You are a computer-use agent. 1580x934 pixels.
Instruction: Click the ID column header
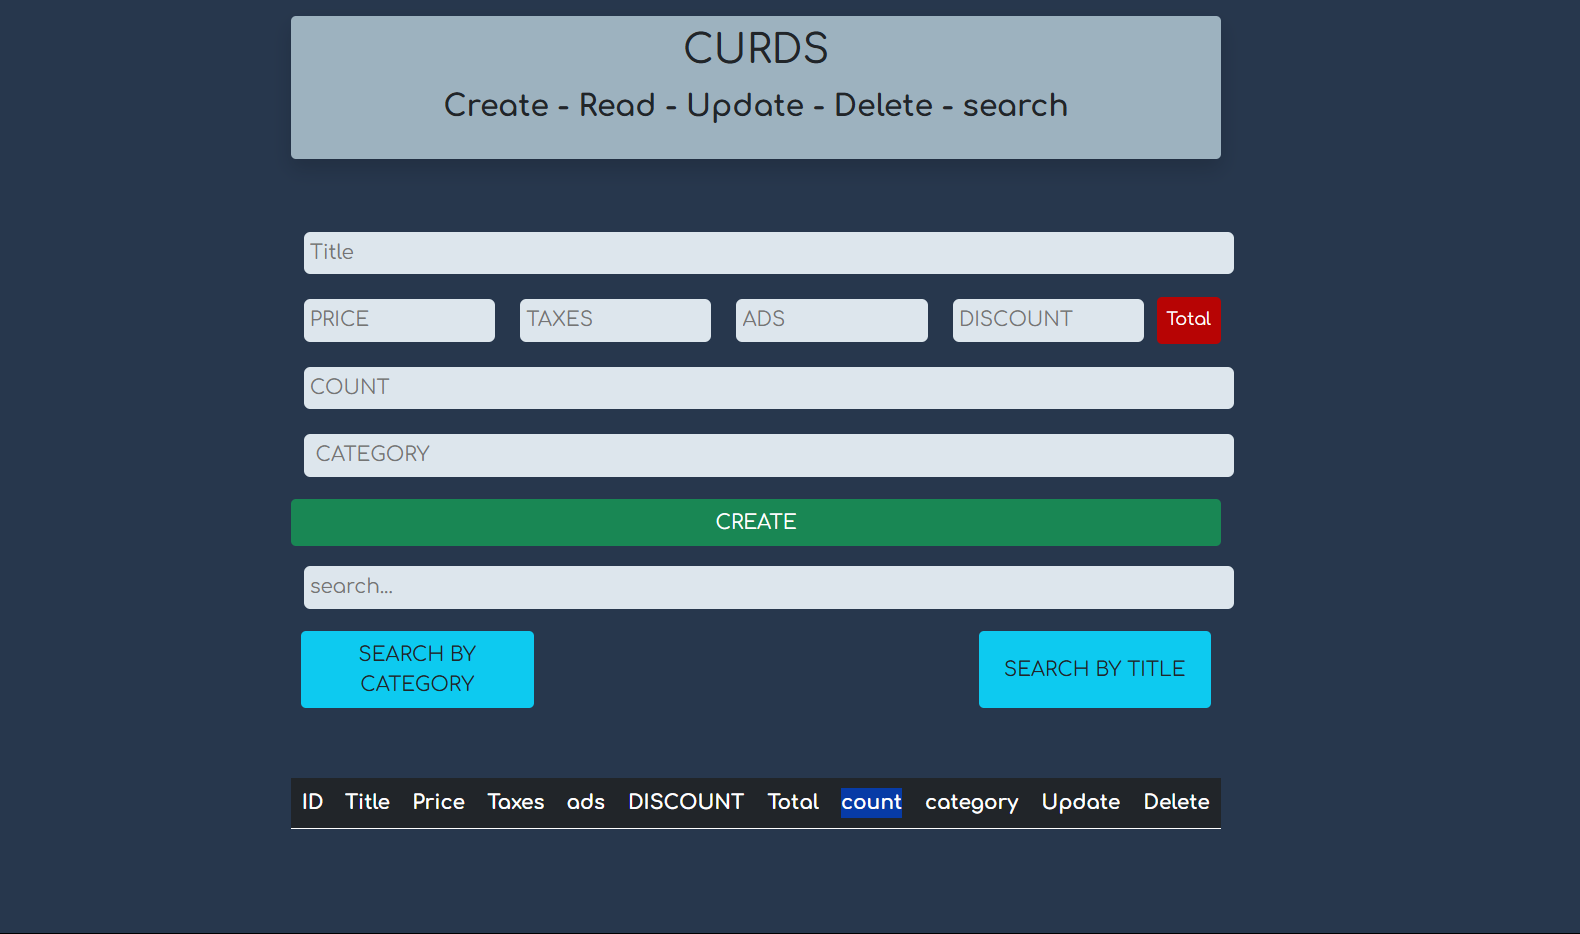pyautogui.click(x=313, y=802)
